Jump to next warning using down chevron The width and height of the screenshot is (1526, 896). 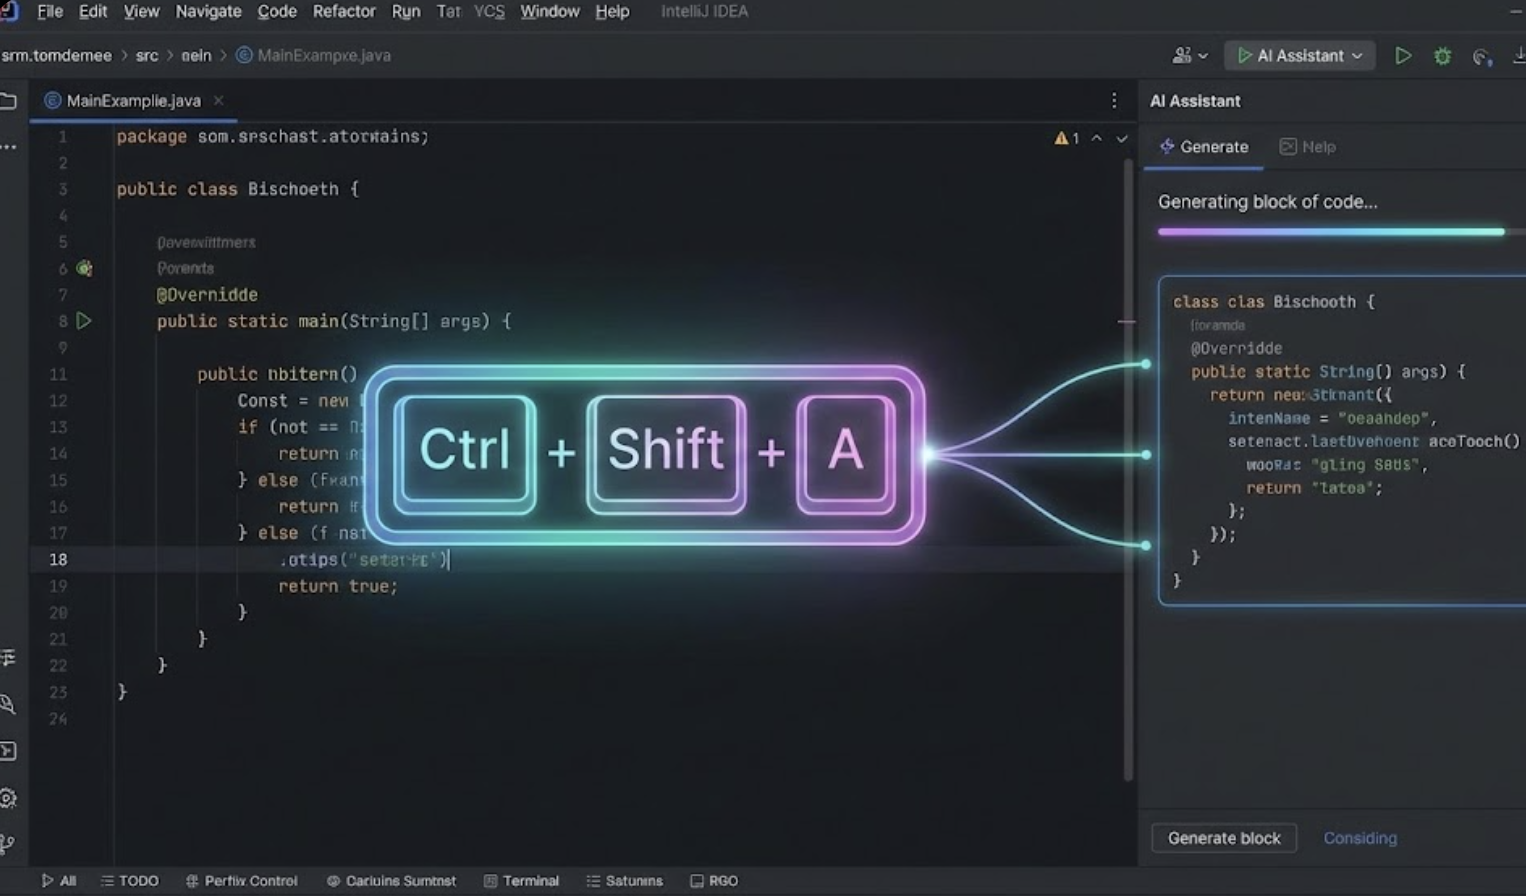tap(1122, 138)
